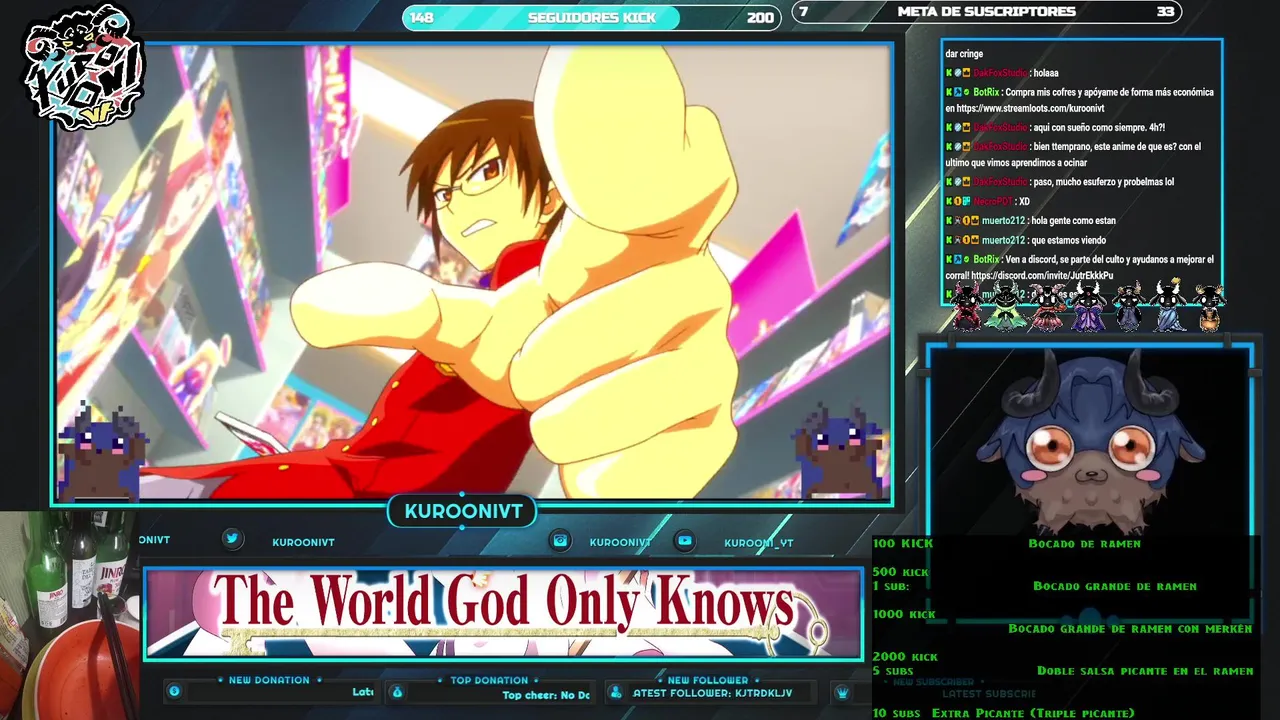Click the anime video feed
This screenshot has width=1280, height=720.
(472, 273)
